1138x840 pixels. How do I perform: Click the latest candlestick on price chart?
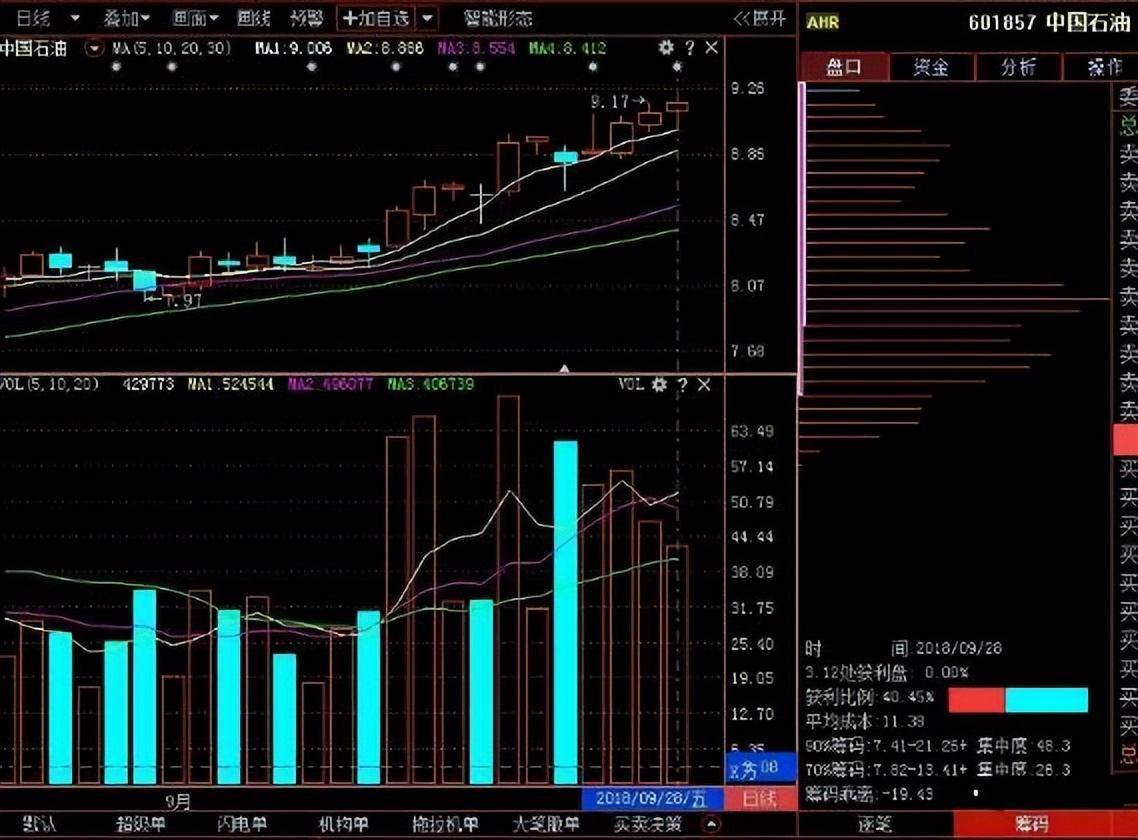[x=678, y=107]
